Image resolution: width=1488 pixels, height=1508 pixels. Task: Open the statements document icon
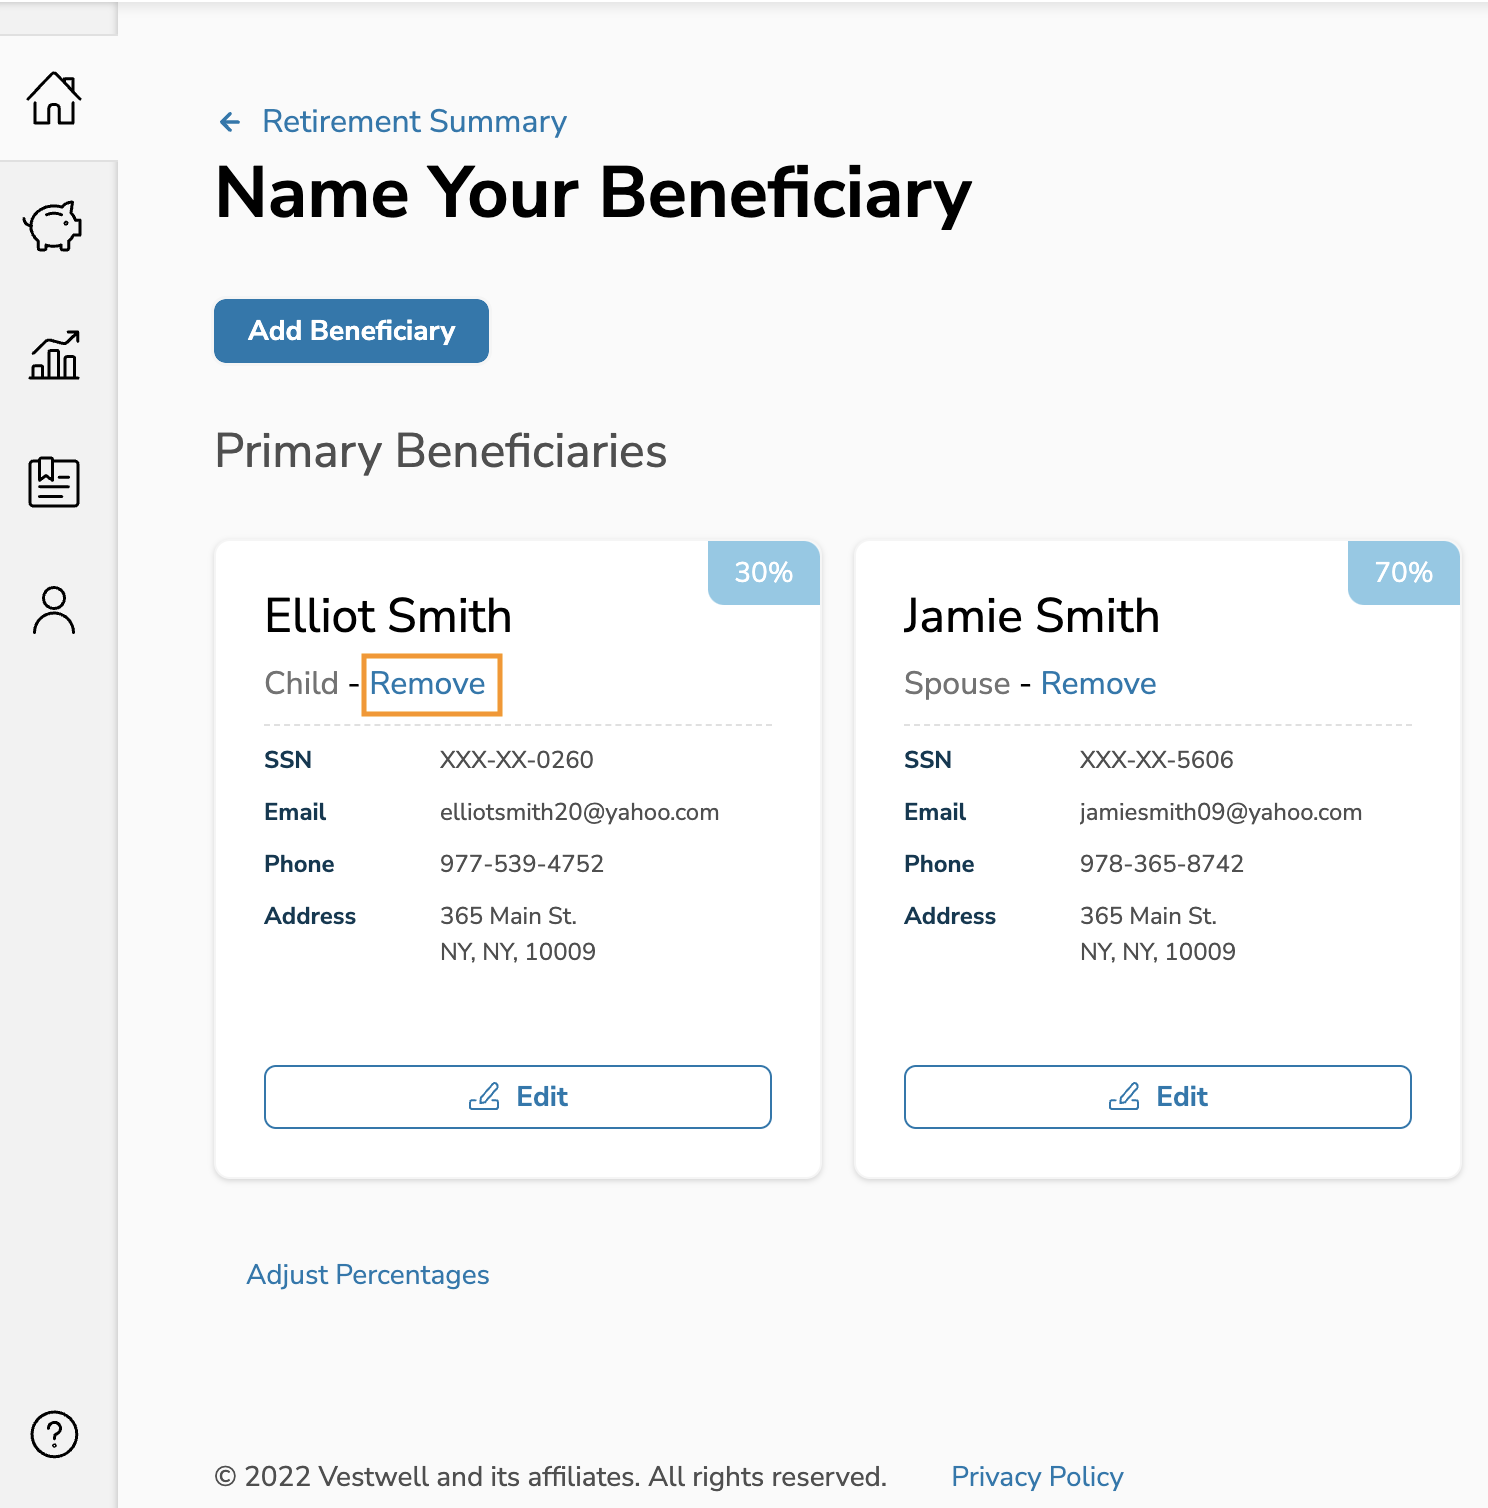point(55,483)
